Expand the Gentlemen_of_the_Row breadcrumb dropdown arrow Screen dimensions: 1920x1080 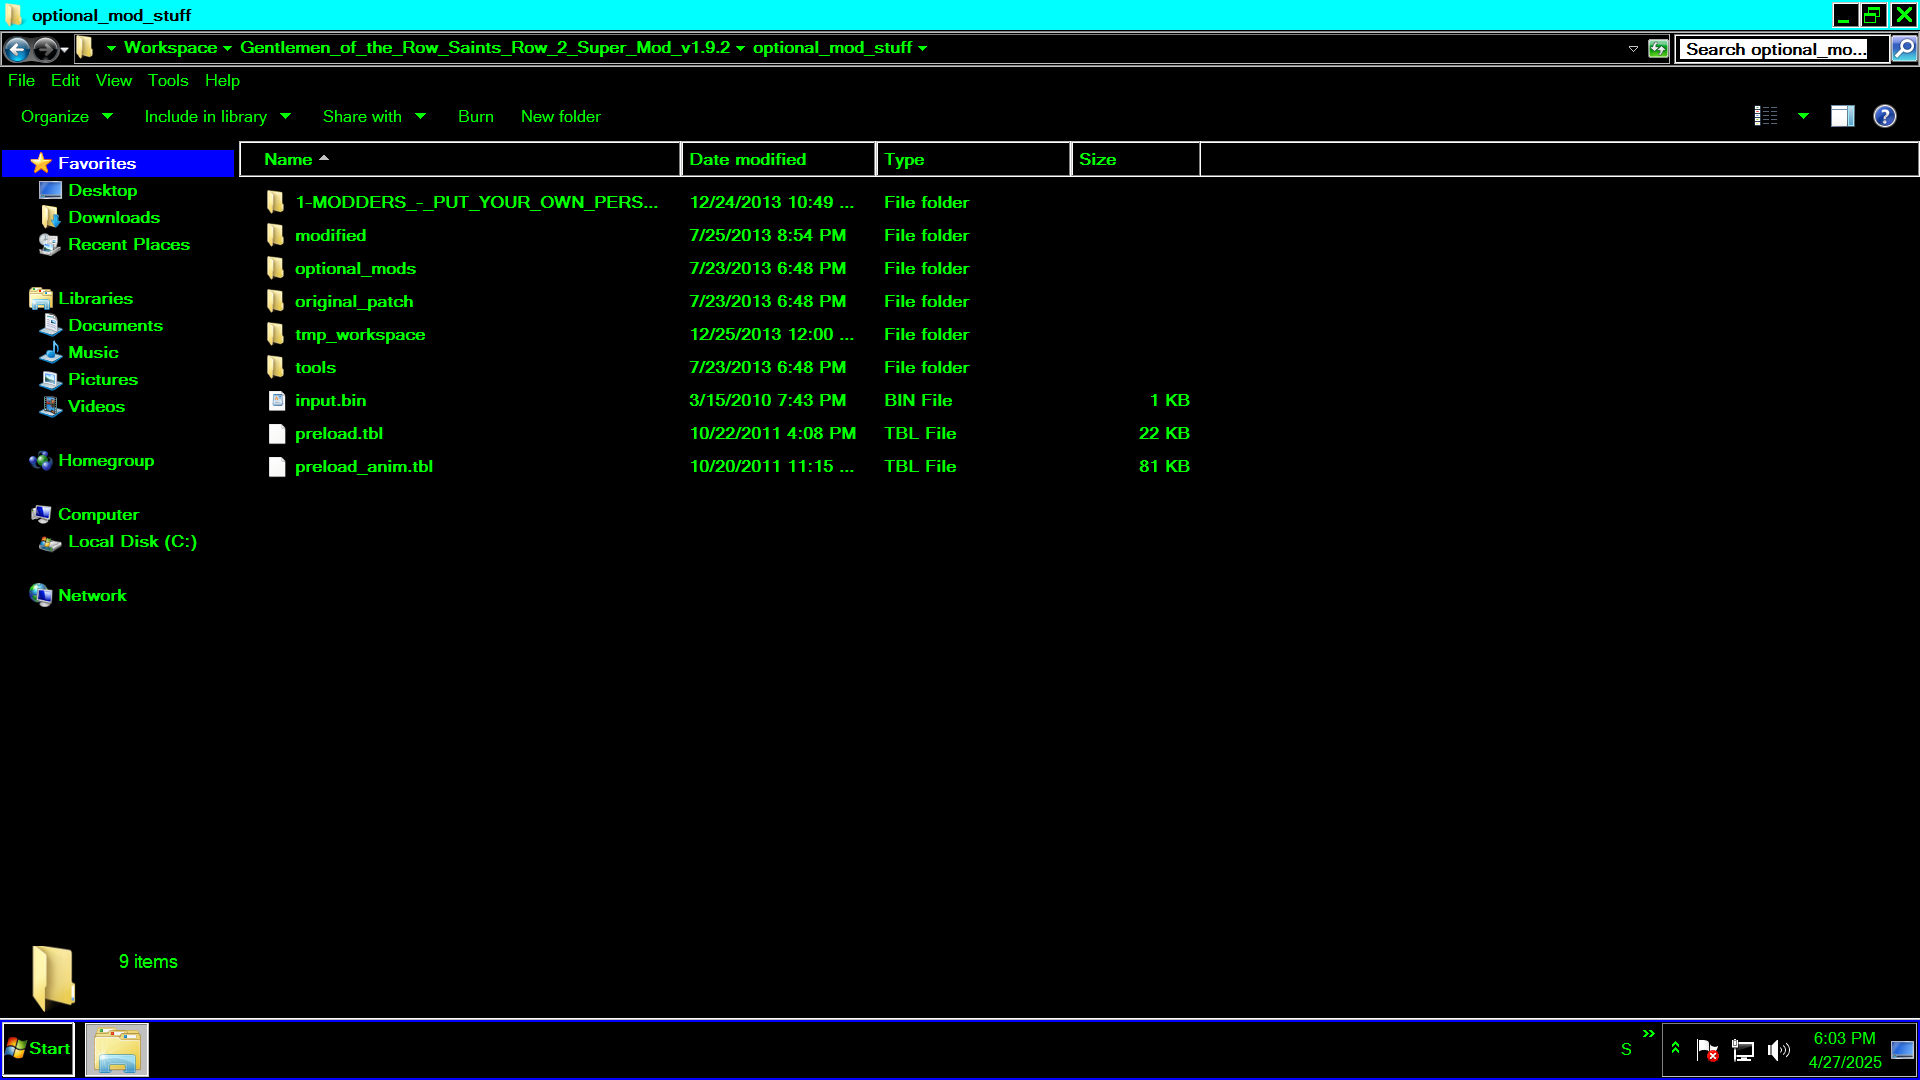coord(740,48)
